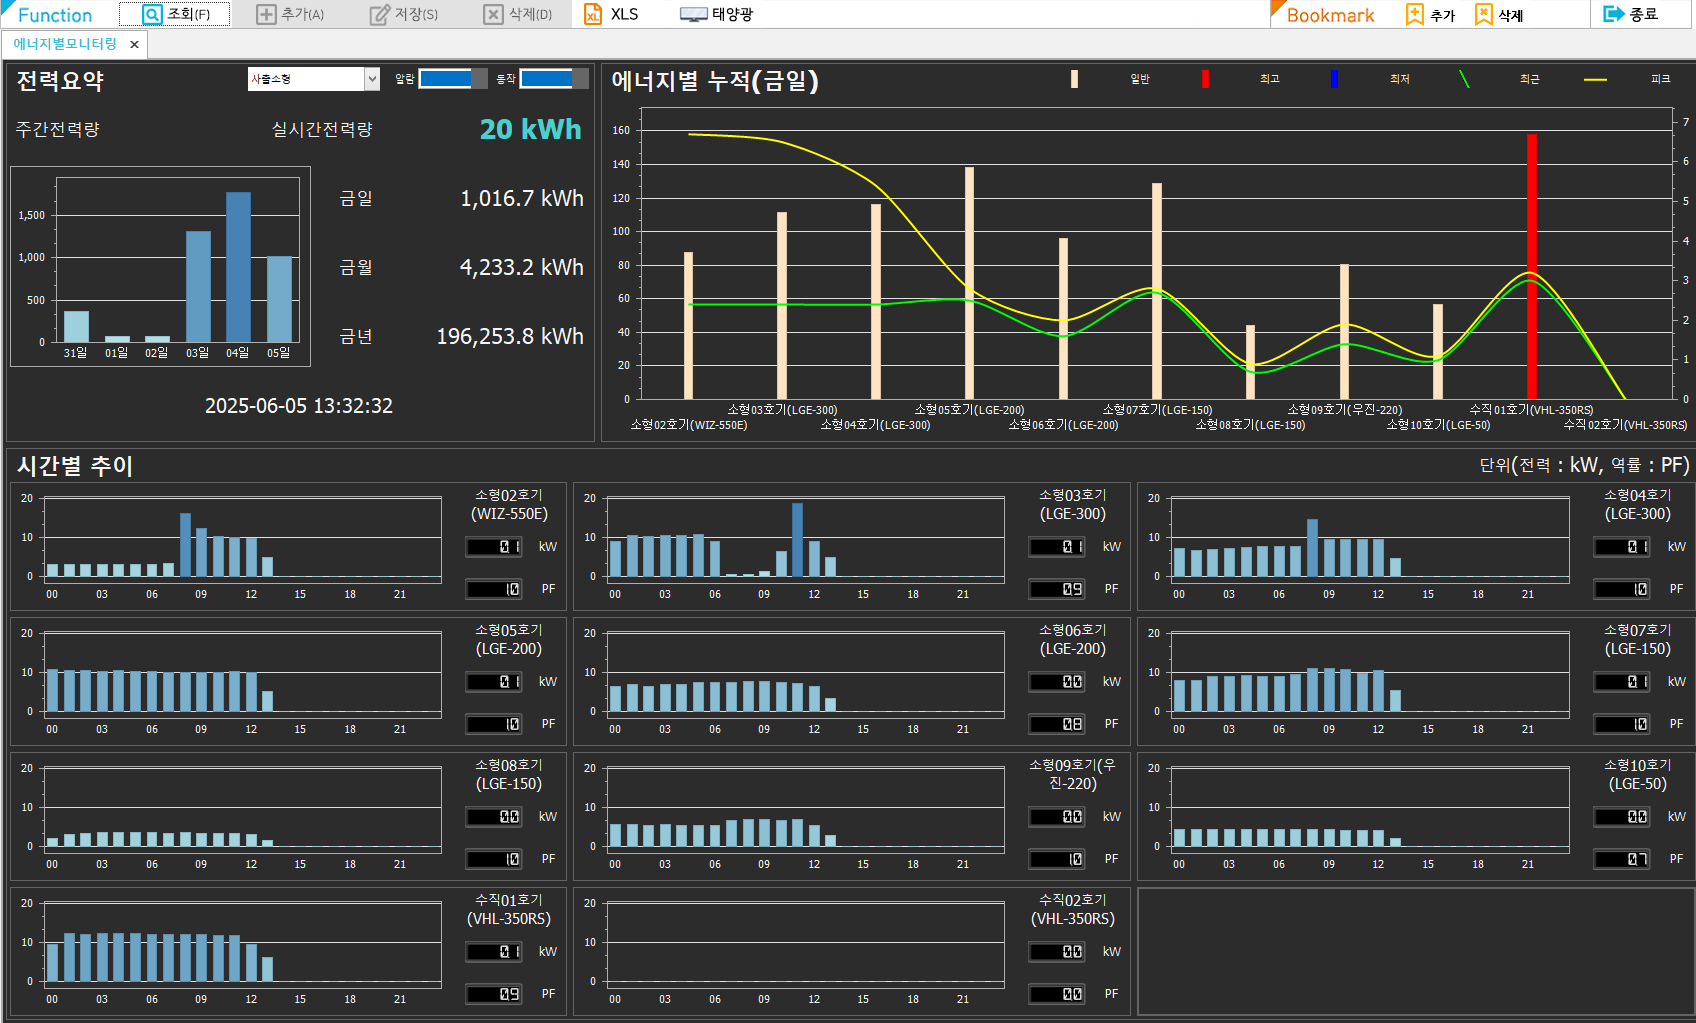This screenshot has height=1023, width=1696.
Task: Click the yellow 피크 legend line
Action: (1595, 79)
